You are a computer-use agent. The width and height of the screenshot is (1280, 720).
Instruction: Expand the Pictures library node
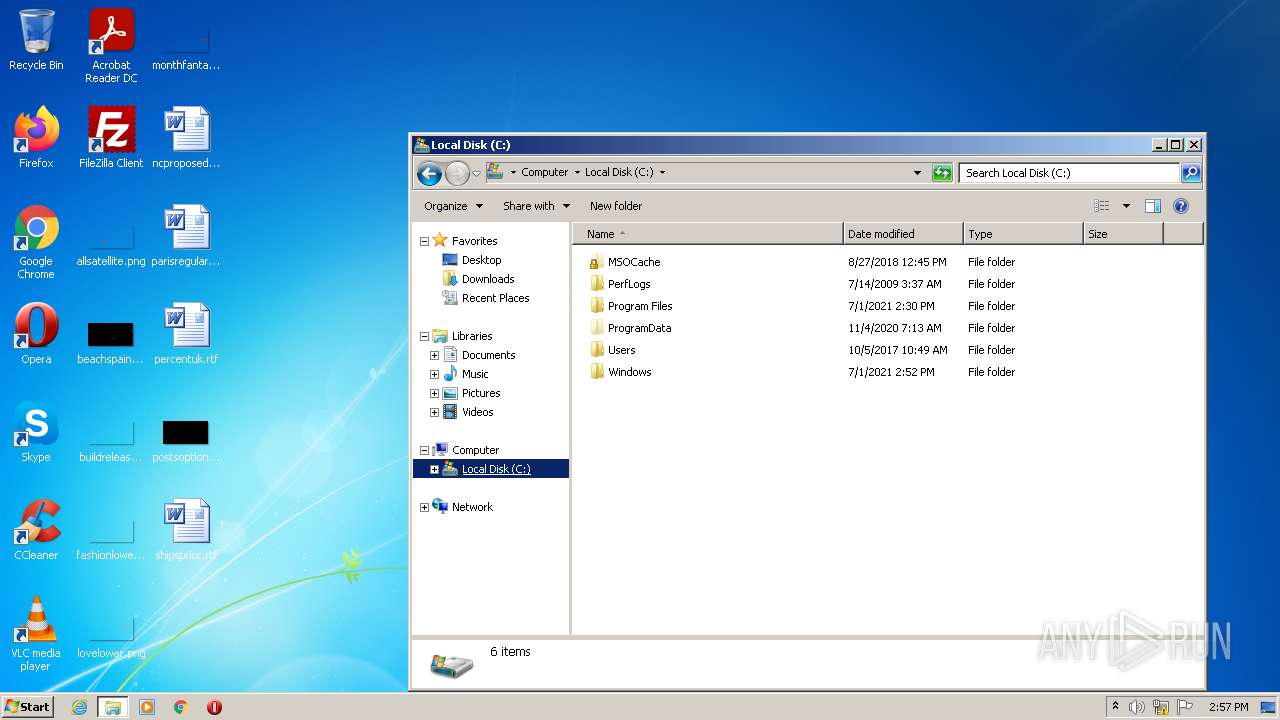[x=434, y=393]
